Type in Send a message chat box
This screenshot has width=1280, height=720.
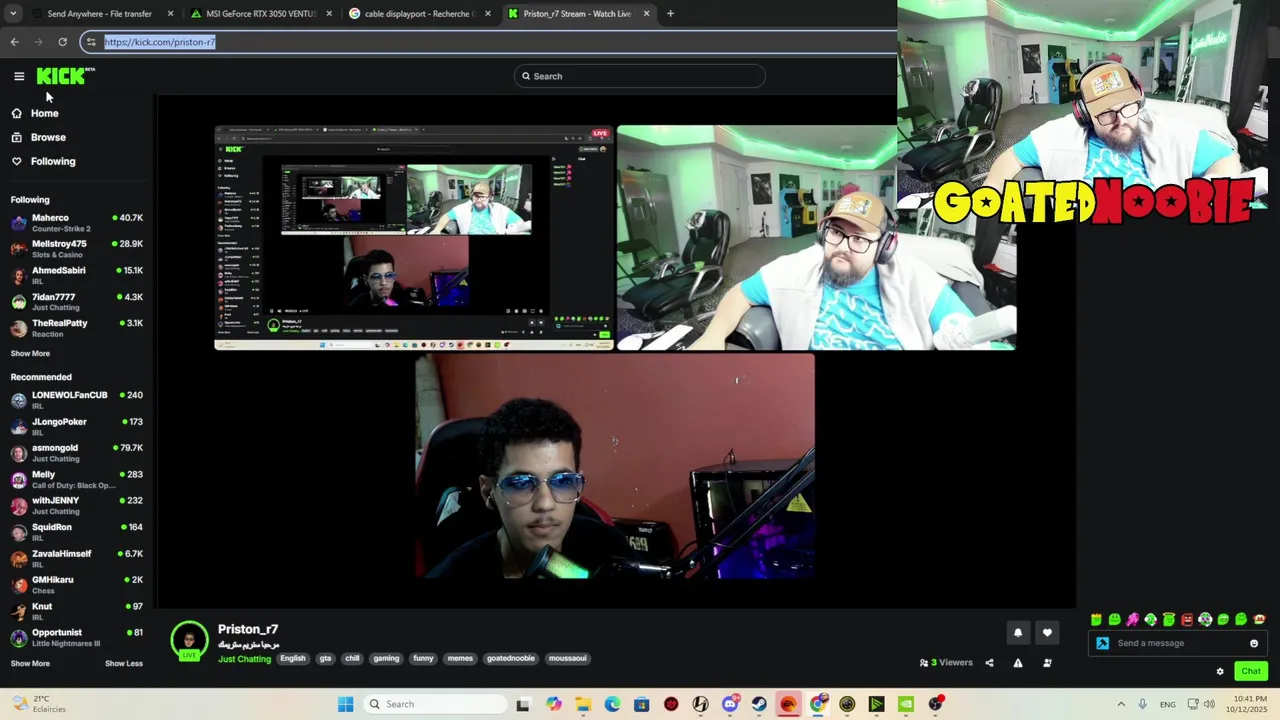[1178, 643]
